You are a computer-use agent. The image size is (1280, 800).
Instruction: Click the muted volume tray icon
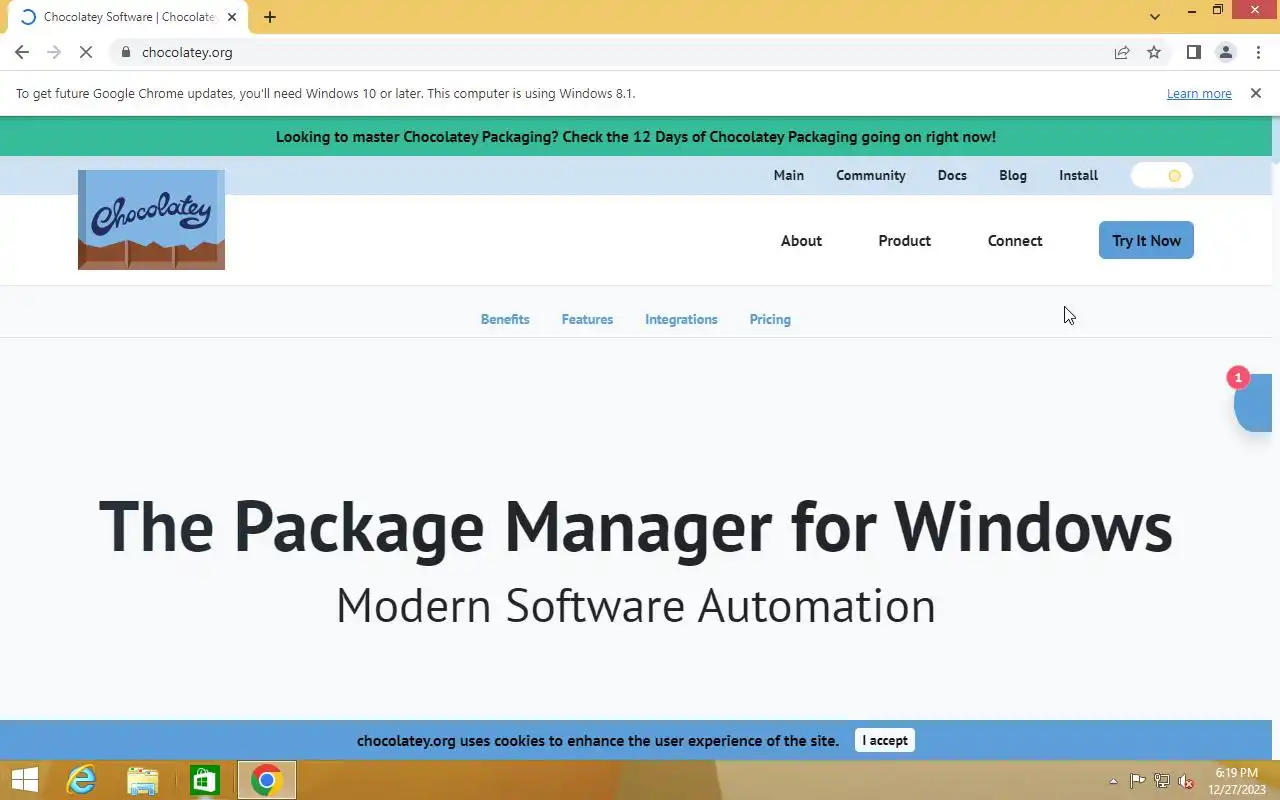pyautogui.click(x=1186, y=781)
